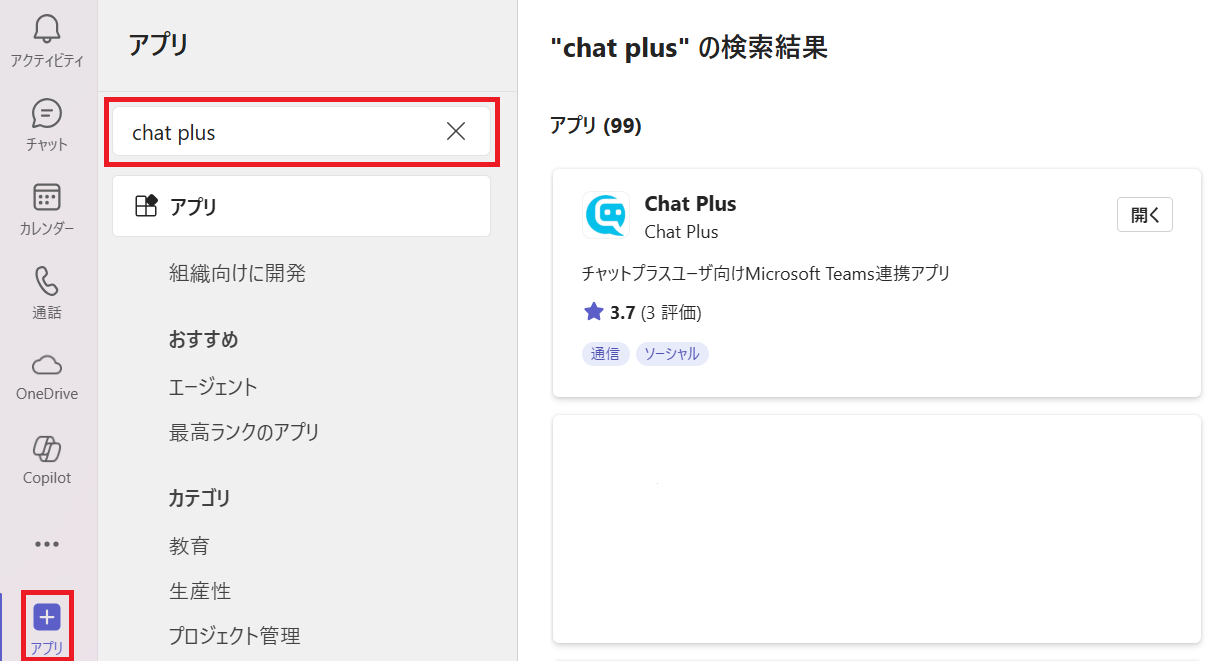
Task: Open the Activity bell icon
Action: pos(47,30)
